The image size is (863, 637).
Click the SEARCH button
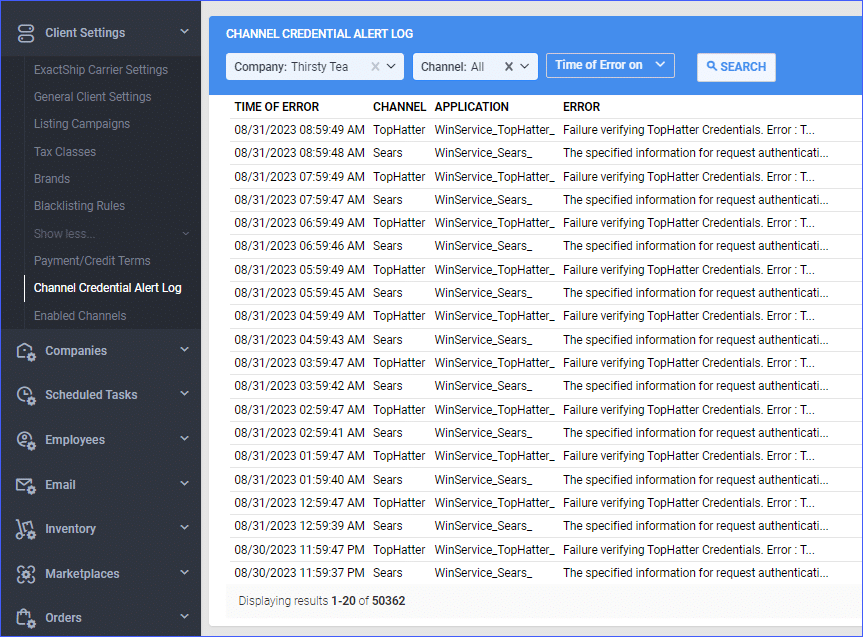pos(736,67)
